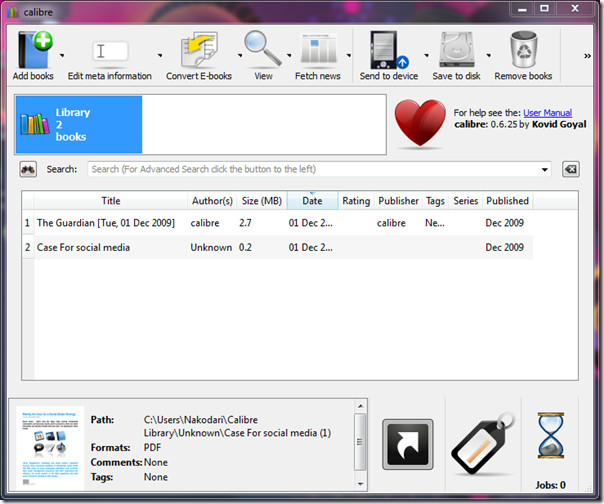Image resolution: width=604 pixels, height=504 pixels.
Task: Click the details panel scrollbar handle
Action: 360,442
